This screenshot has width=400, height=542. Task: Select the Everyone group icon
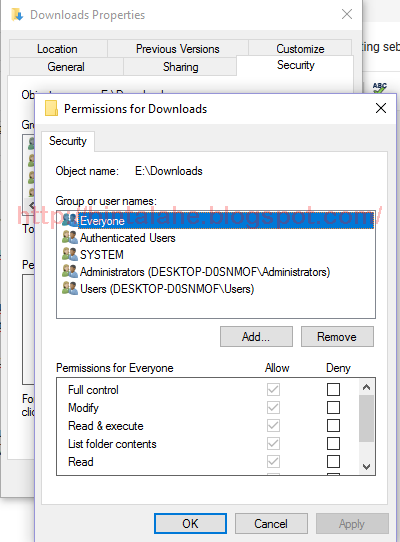70,221
